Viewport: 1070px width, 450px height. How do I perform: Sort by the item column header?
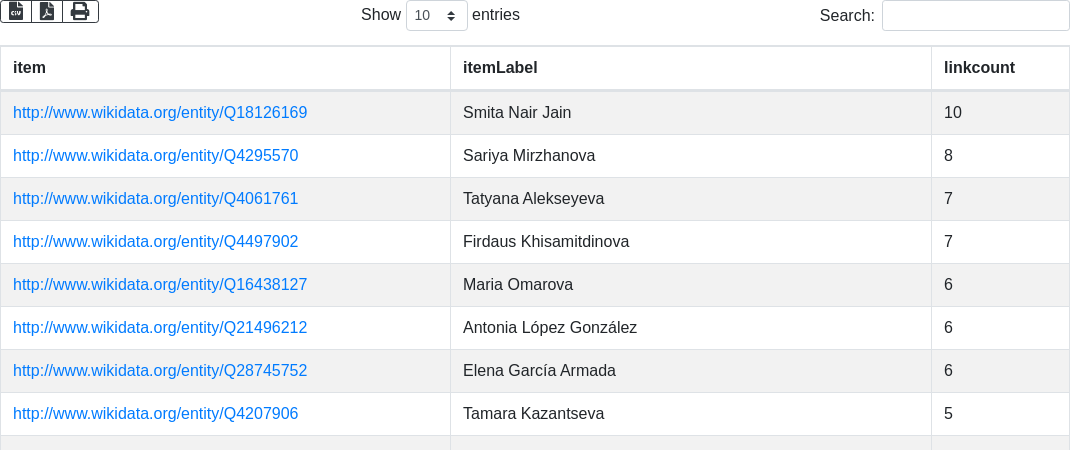coord(29,68)
